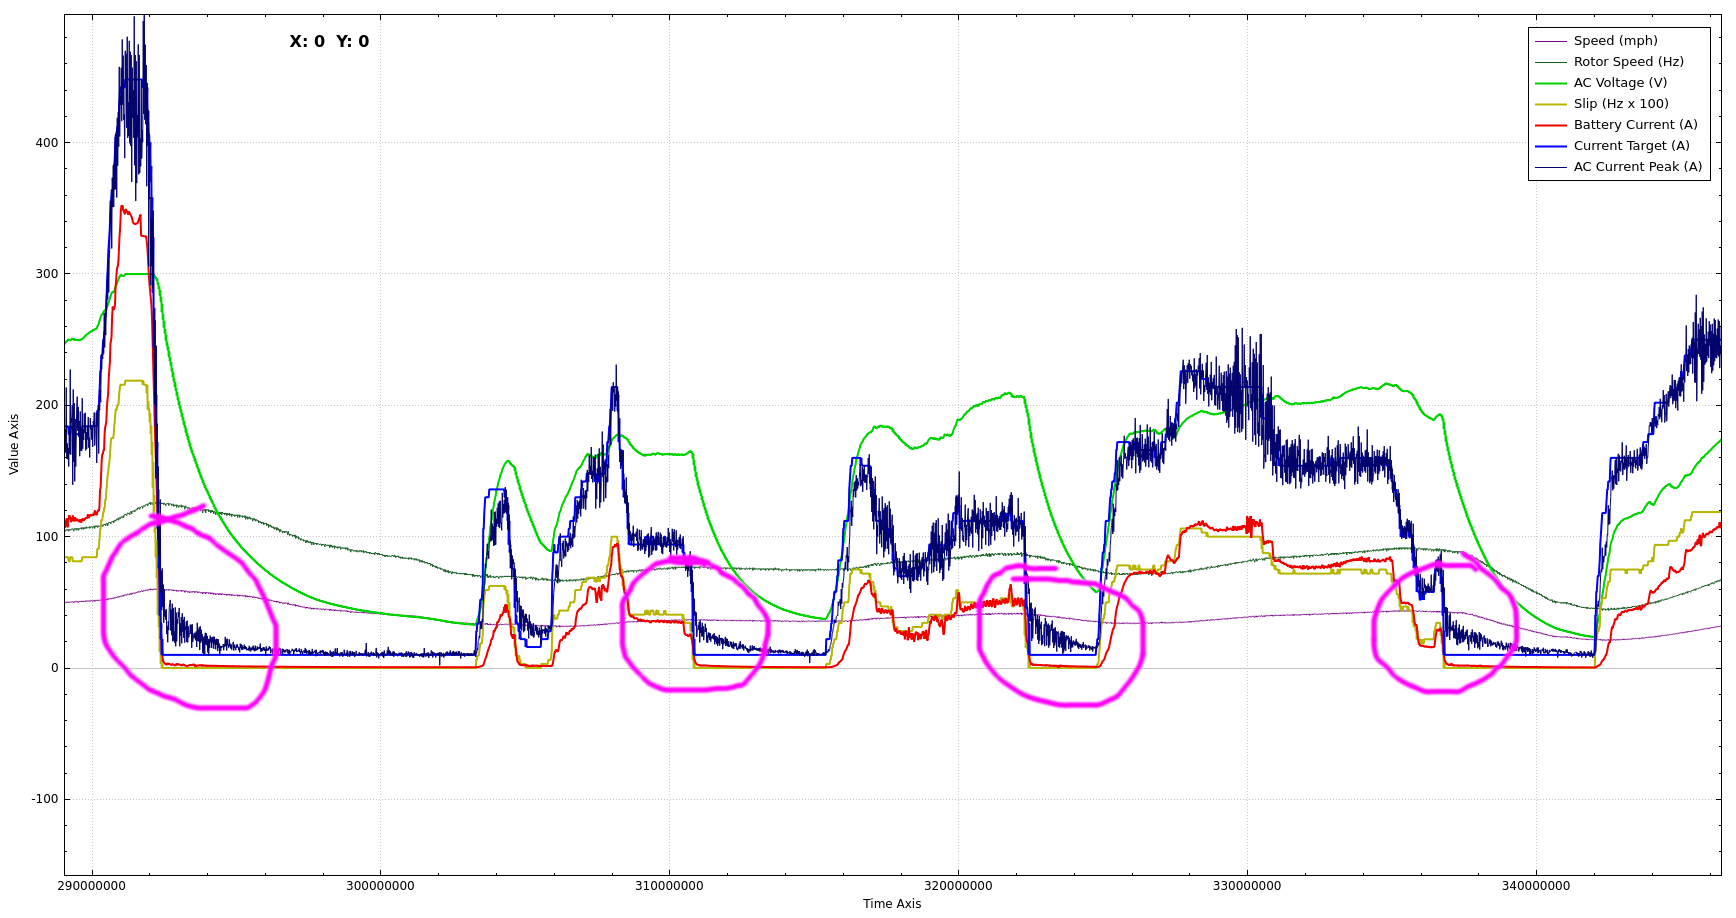Image resolution: width=1736 pixels, height=918 pixels.
Task: Click the Value Axis title label
Action: 14,444
